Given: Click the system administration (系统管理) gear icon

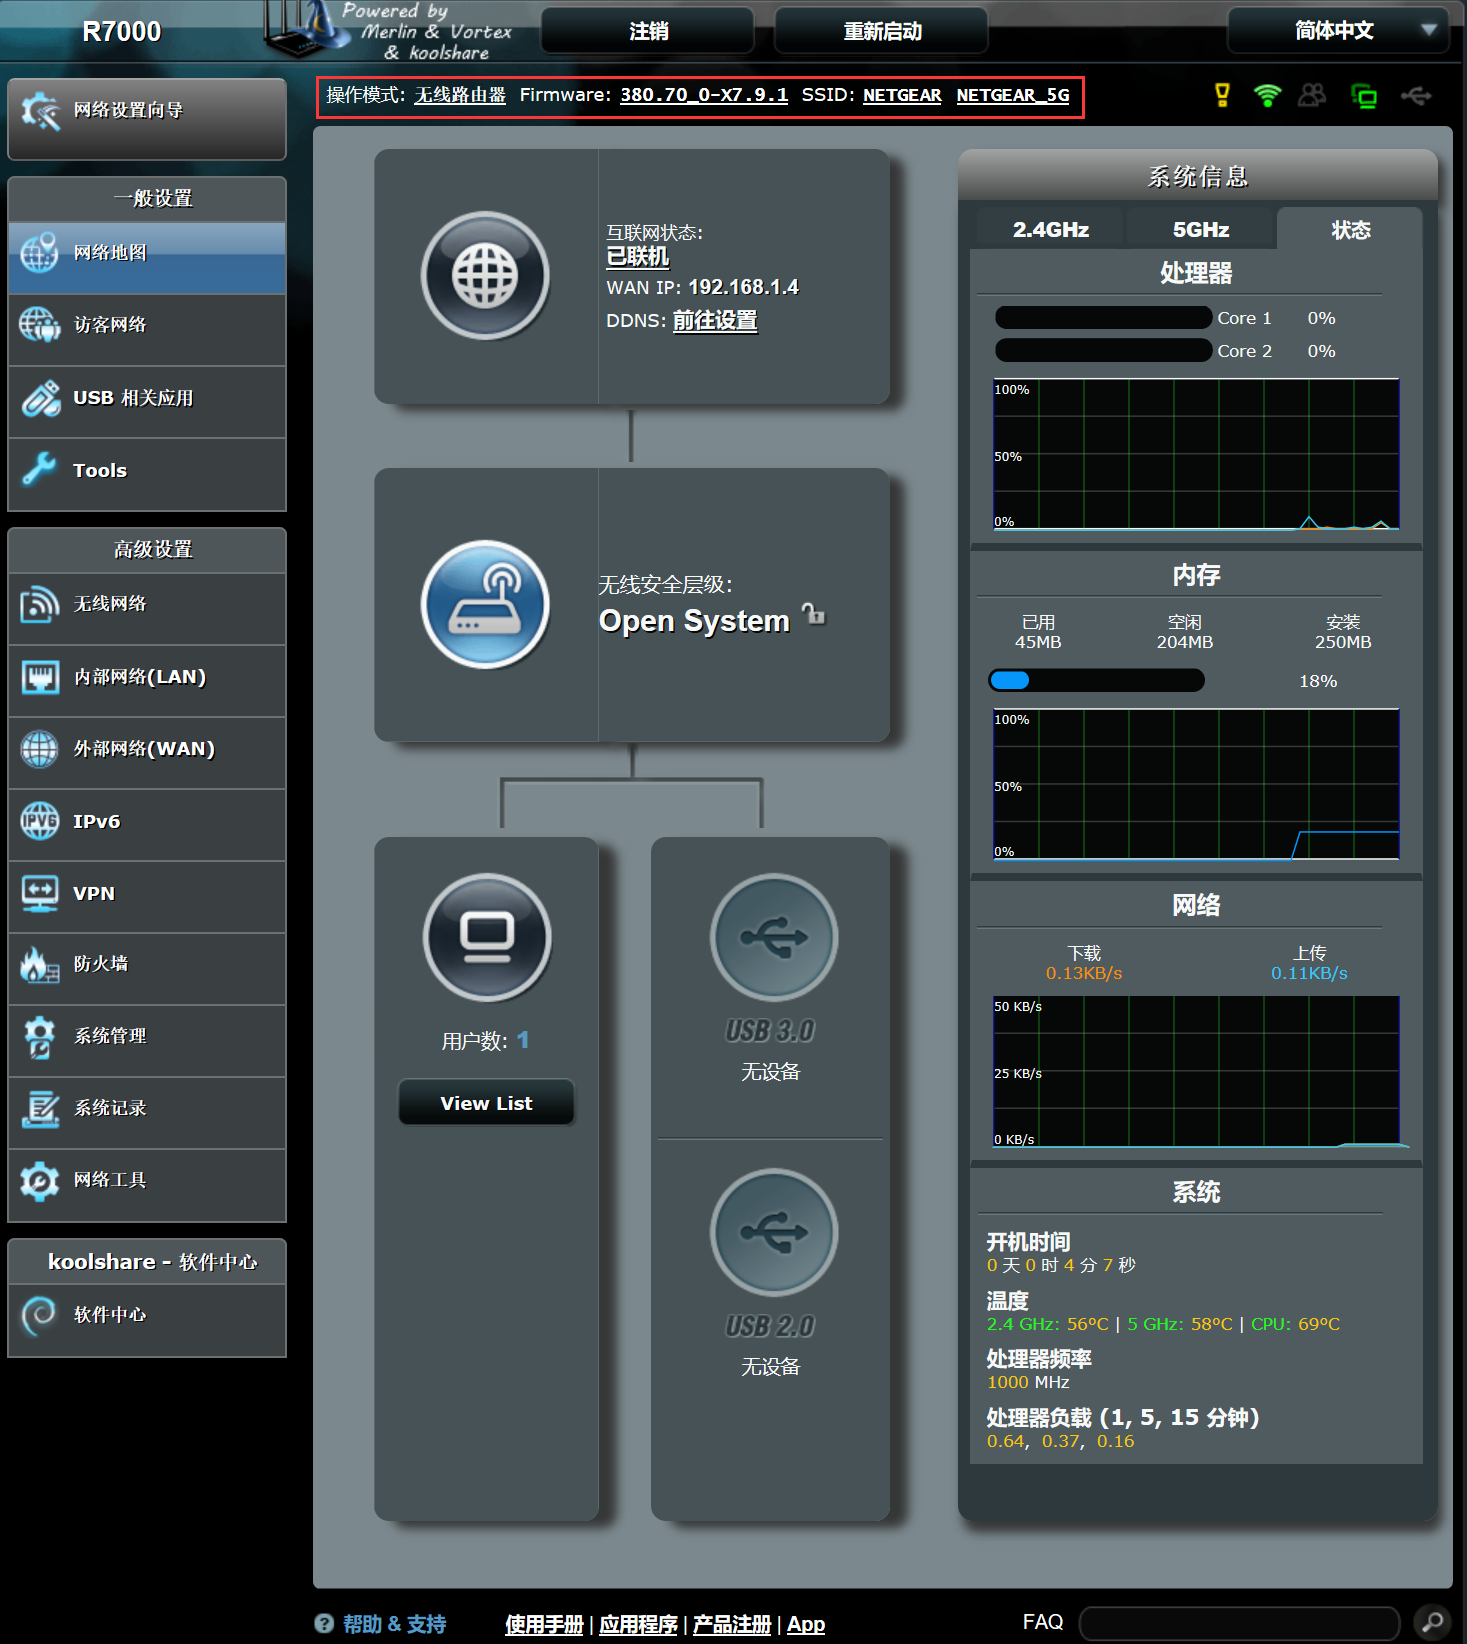Looking at the screenshot, I should pyautogui.click(x=40, y=1037).
